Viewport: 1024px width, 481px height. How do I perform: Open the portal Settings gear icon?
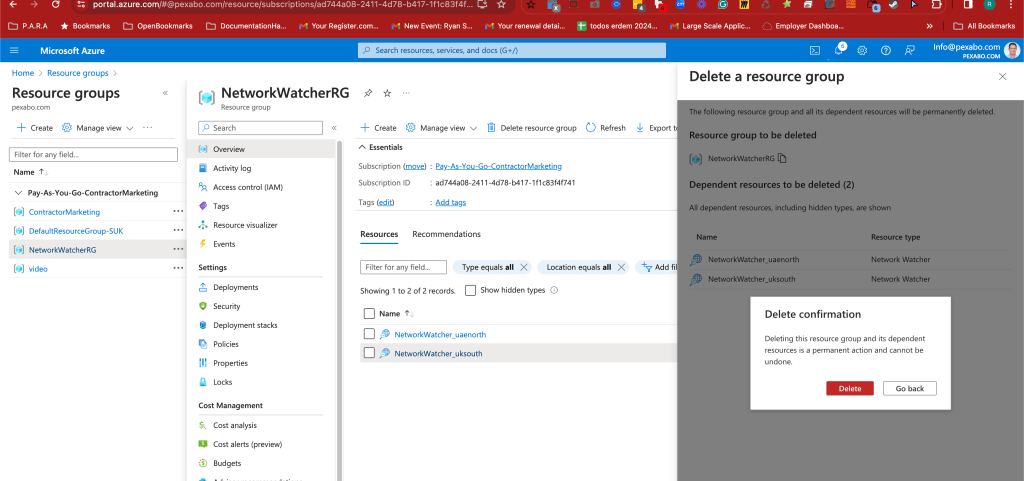pyautogui.click(x=862, y=51)
